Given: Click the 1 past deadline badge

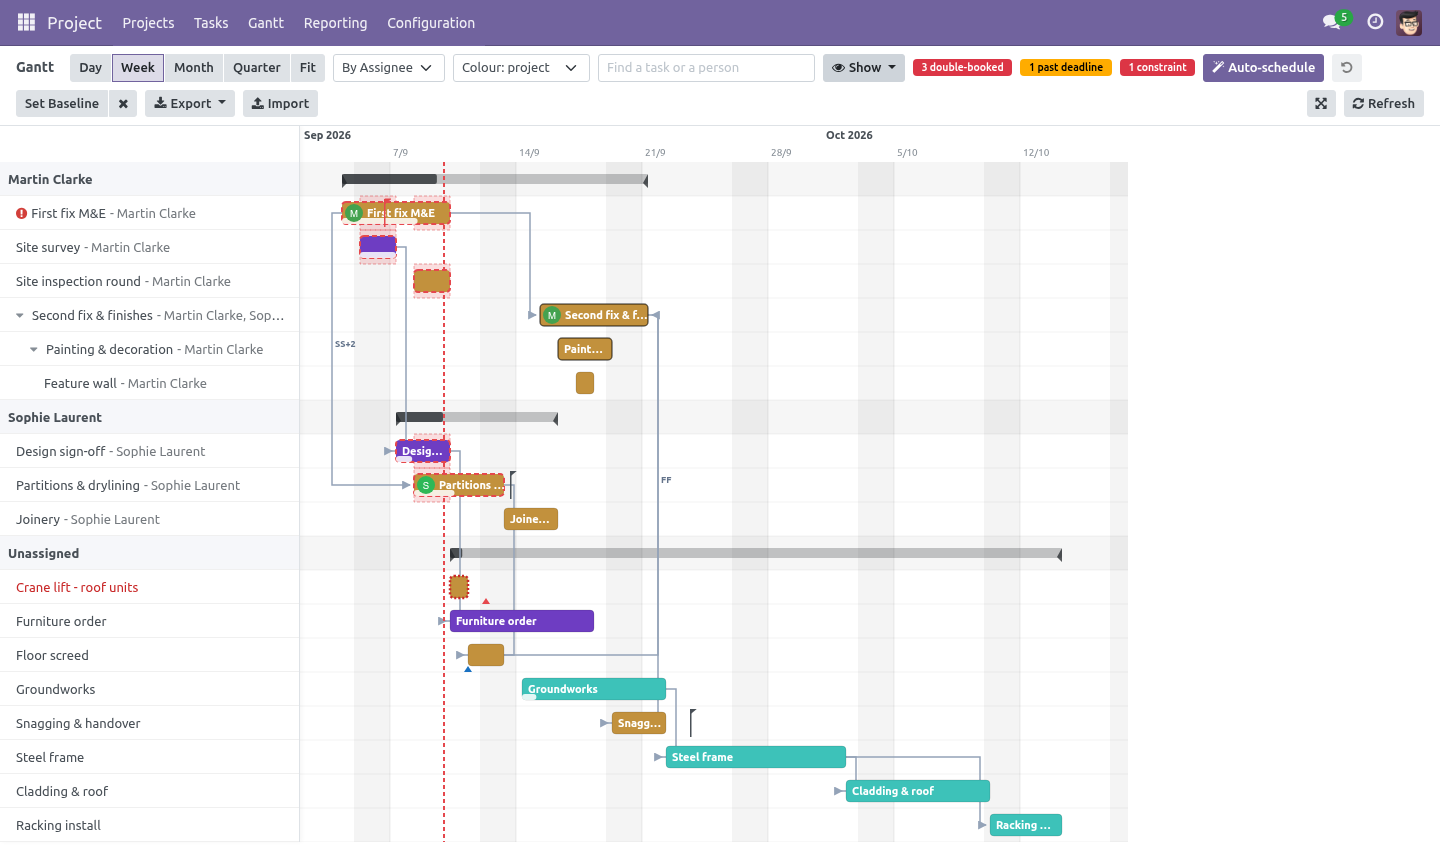Looking at the screenshot, I should (1066, 68).
